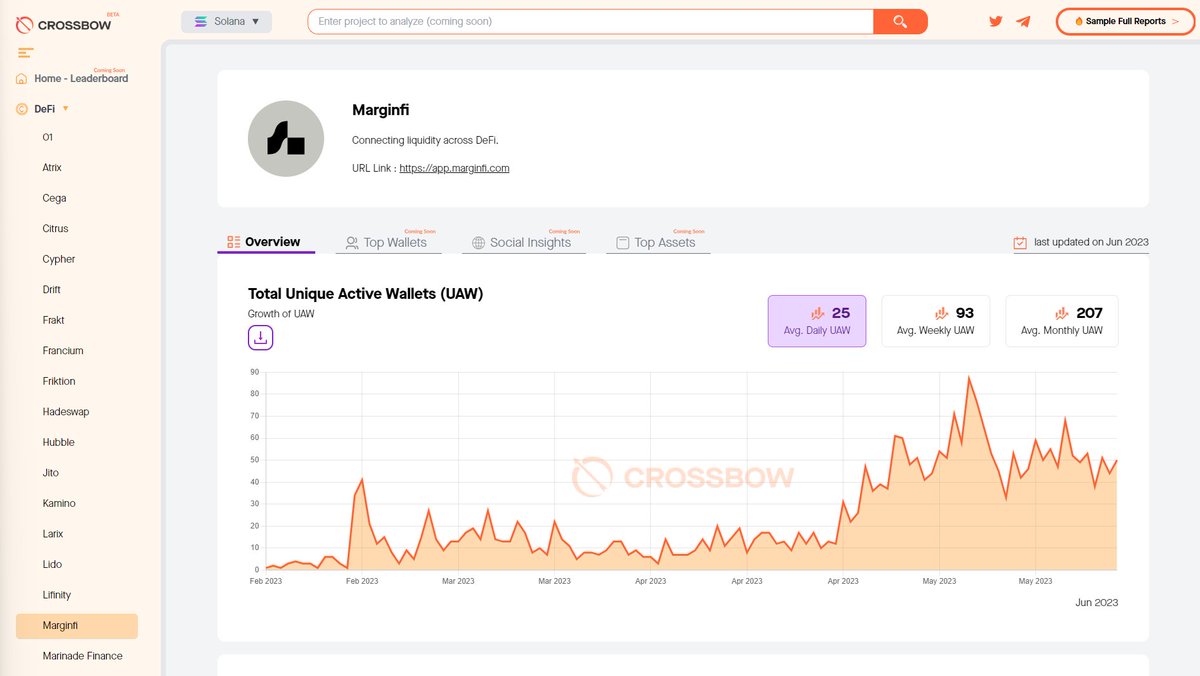Select the Avg. Monthly UAW card
The width and height of the screenshot is (1200, 676).
pyautogui.click(x=1062, y=321)
